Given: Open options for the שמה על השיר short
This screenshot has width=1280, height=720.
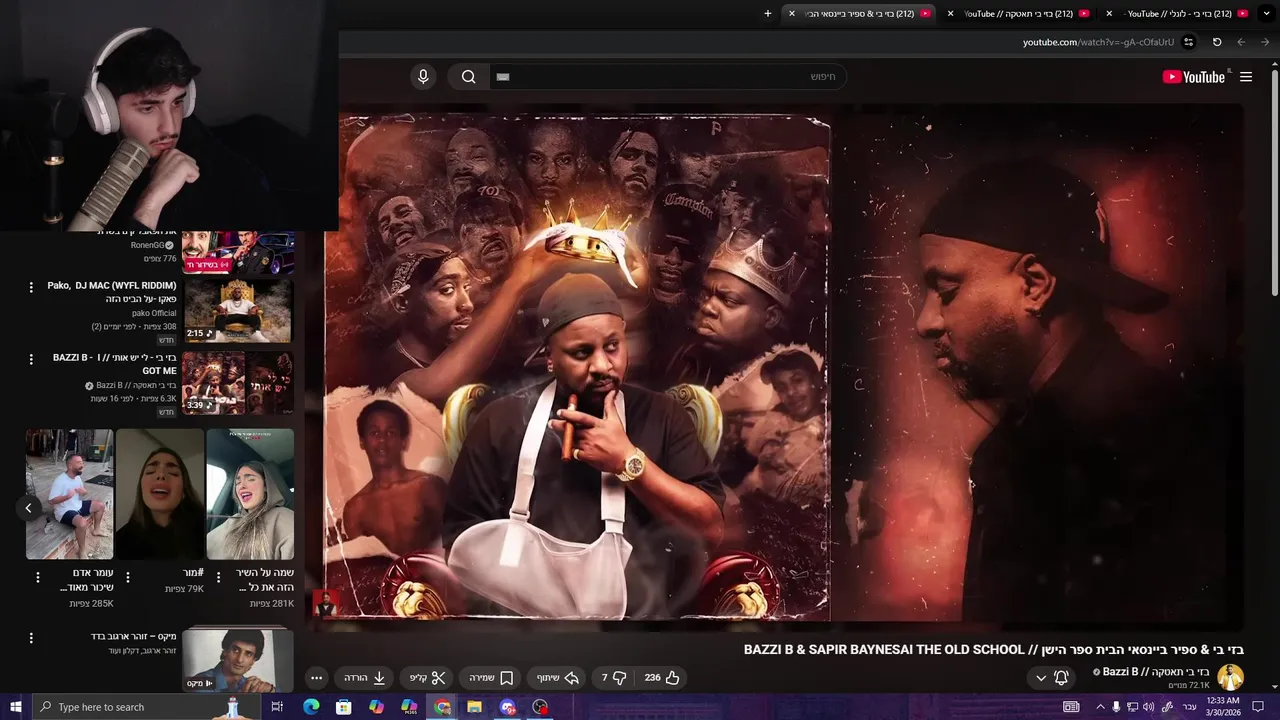Looking at the screenshot, I should coord(218,577).
